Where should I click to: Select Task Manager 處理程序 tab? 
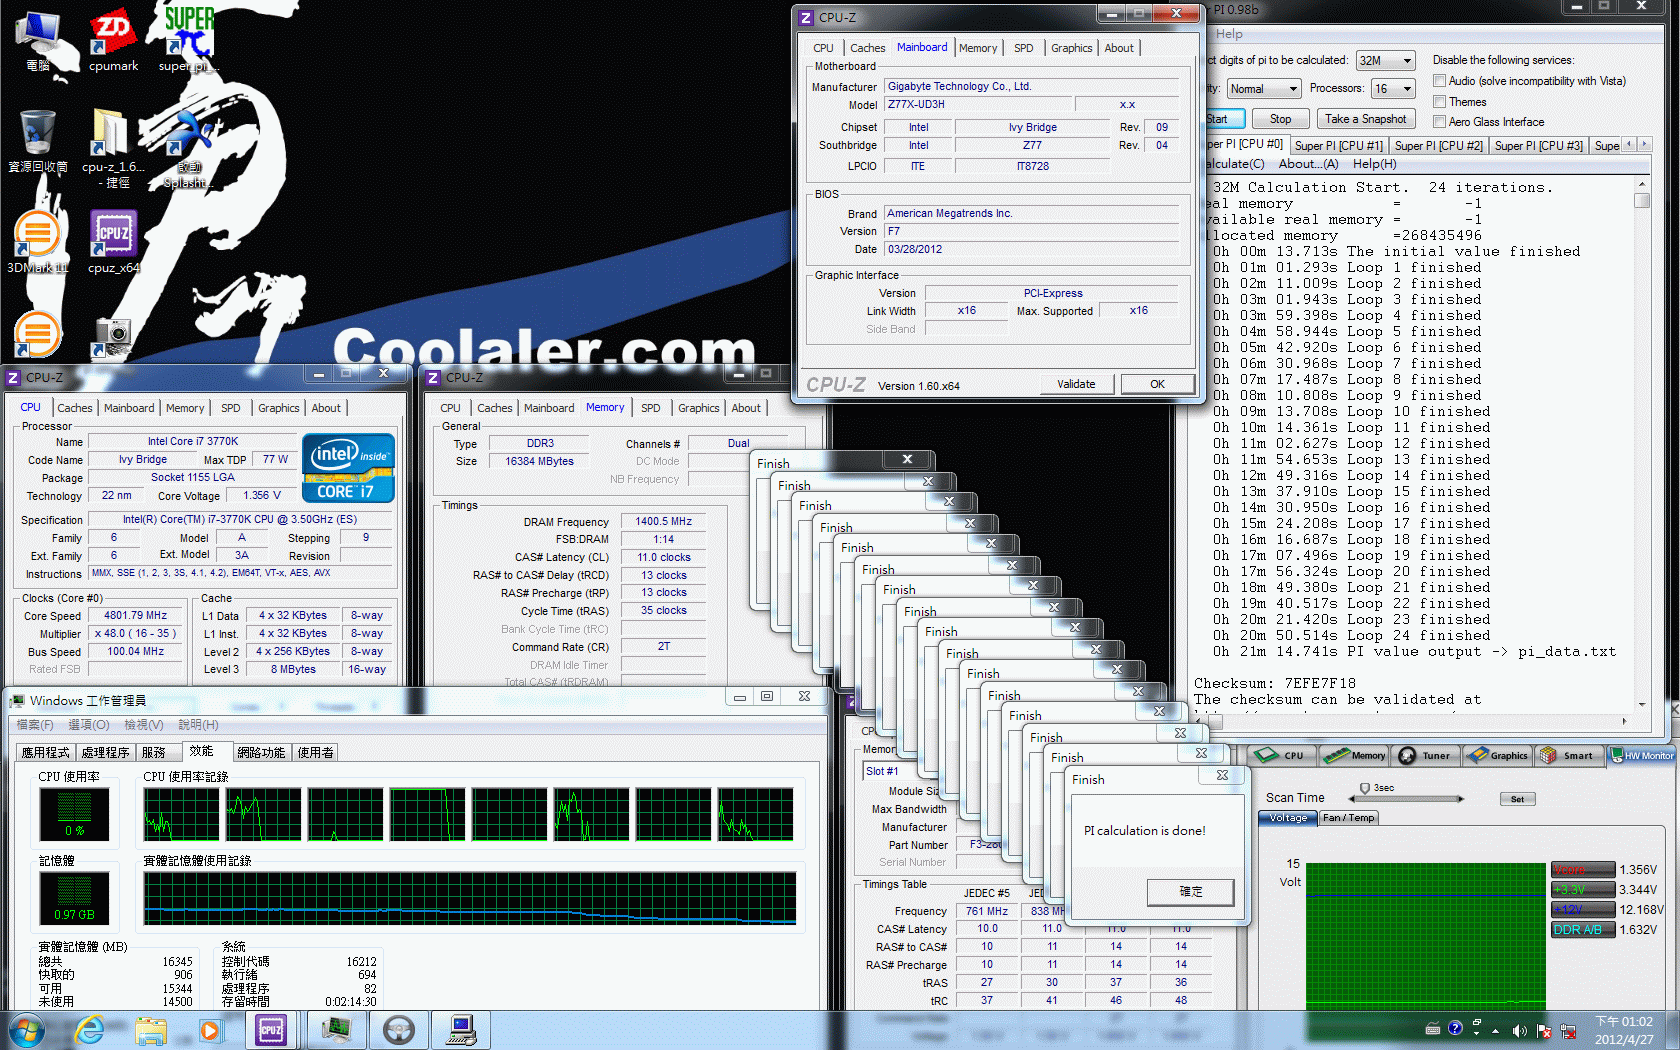[106, 752]
